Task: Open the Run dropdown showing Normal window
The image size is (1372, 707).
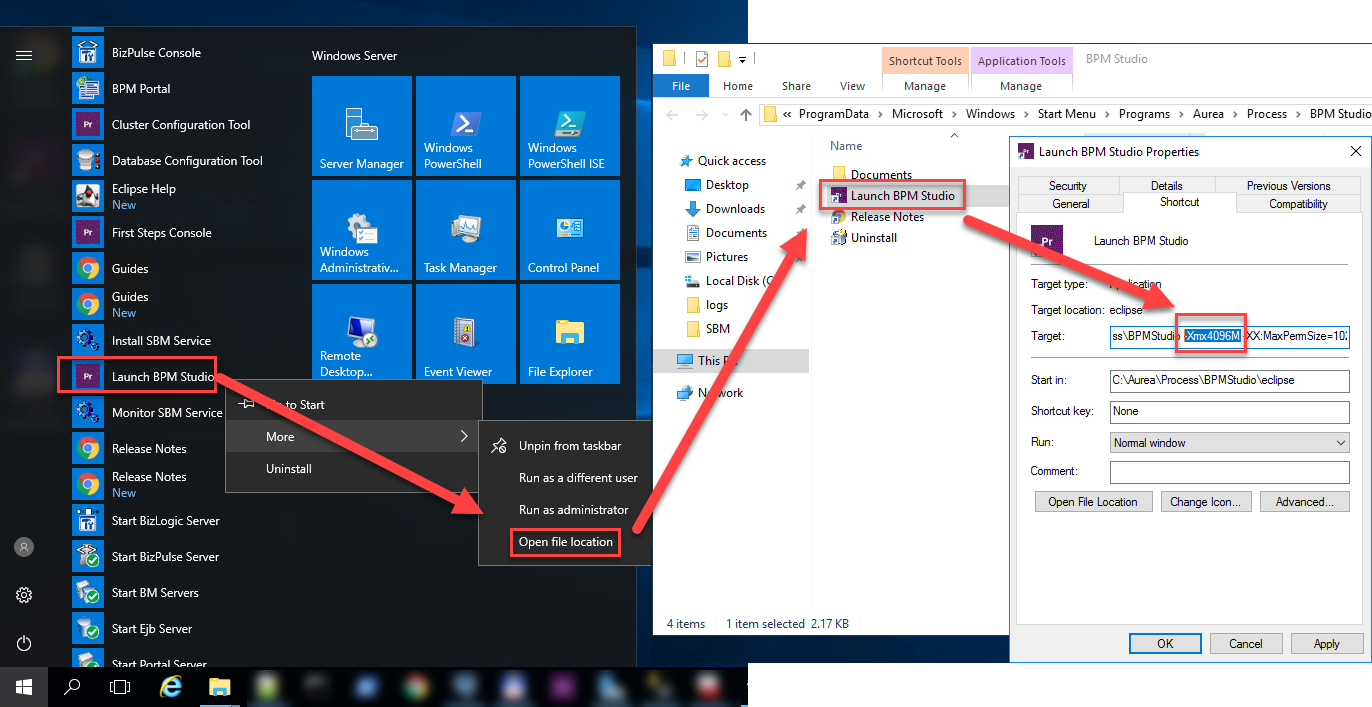Action: 1230,442
